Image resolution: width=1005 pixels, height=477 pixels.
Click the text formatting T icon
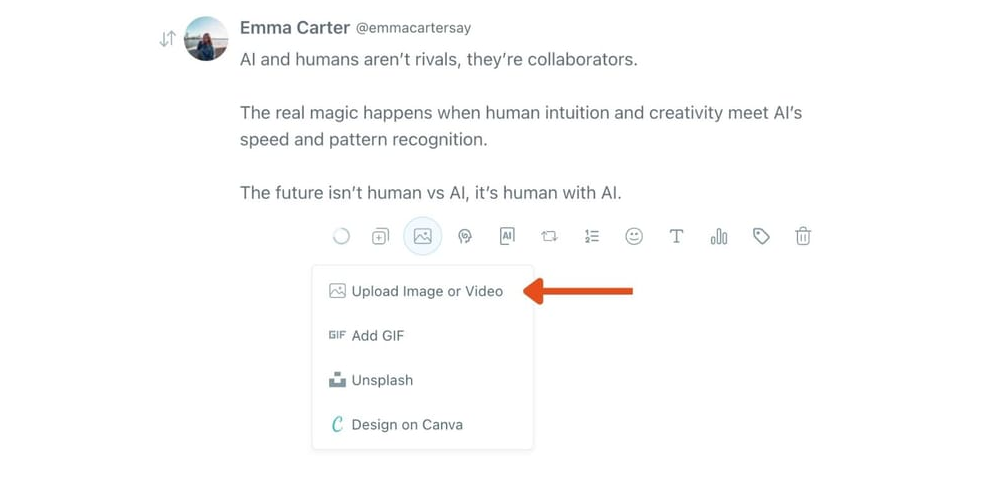coord(676,236)
